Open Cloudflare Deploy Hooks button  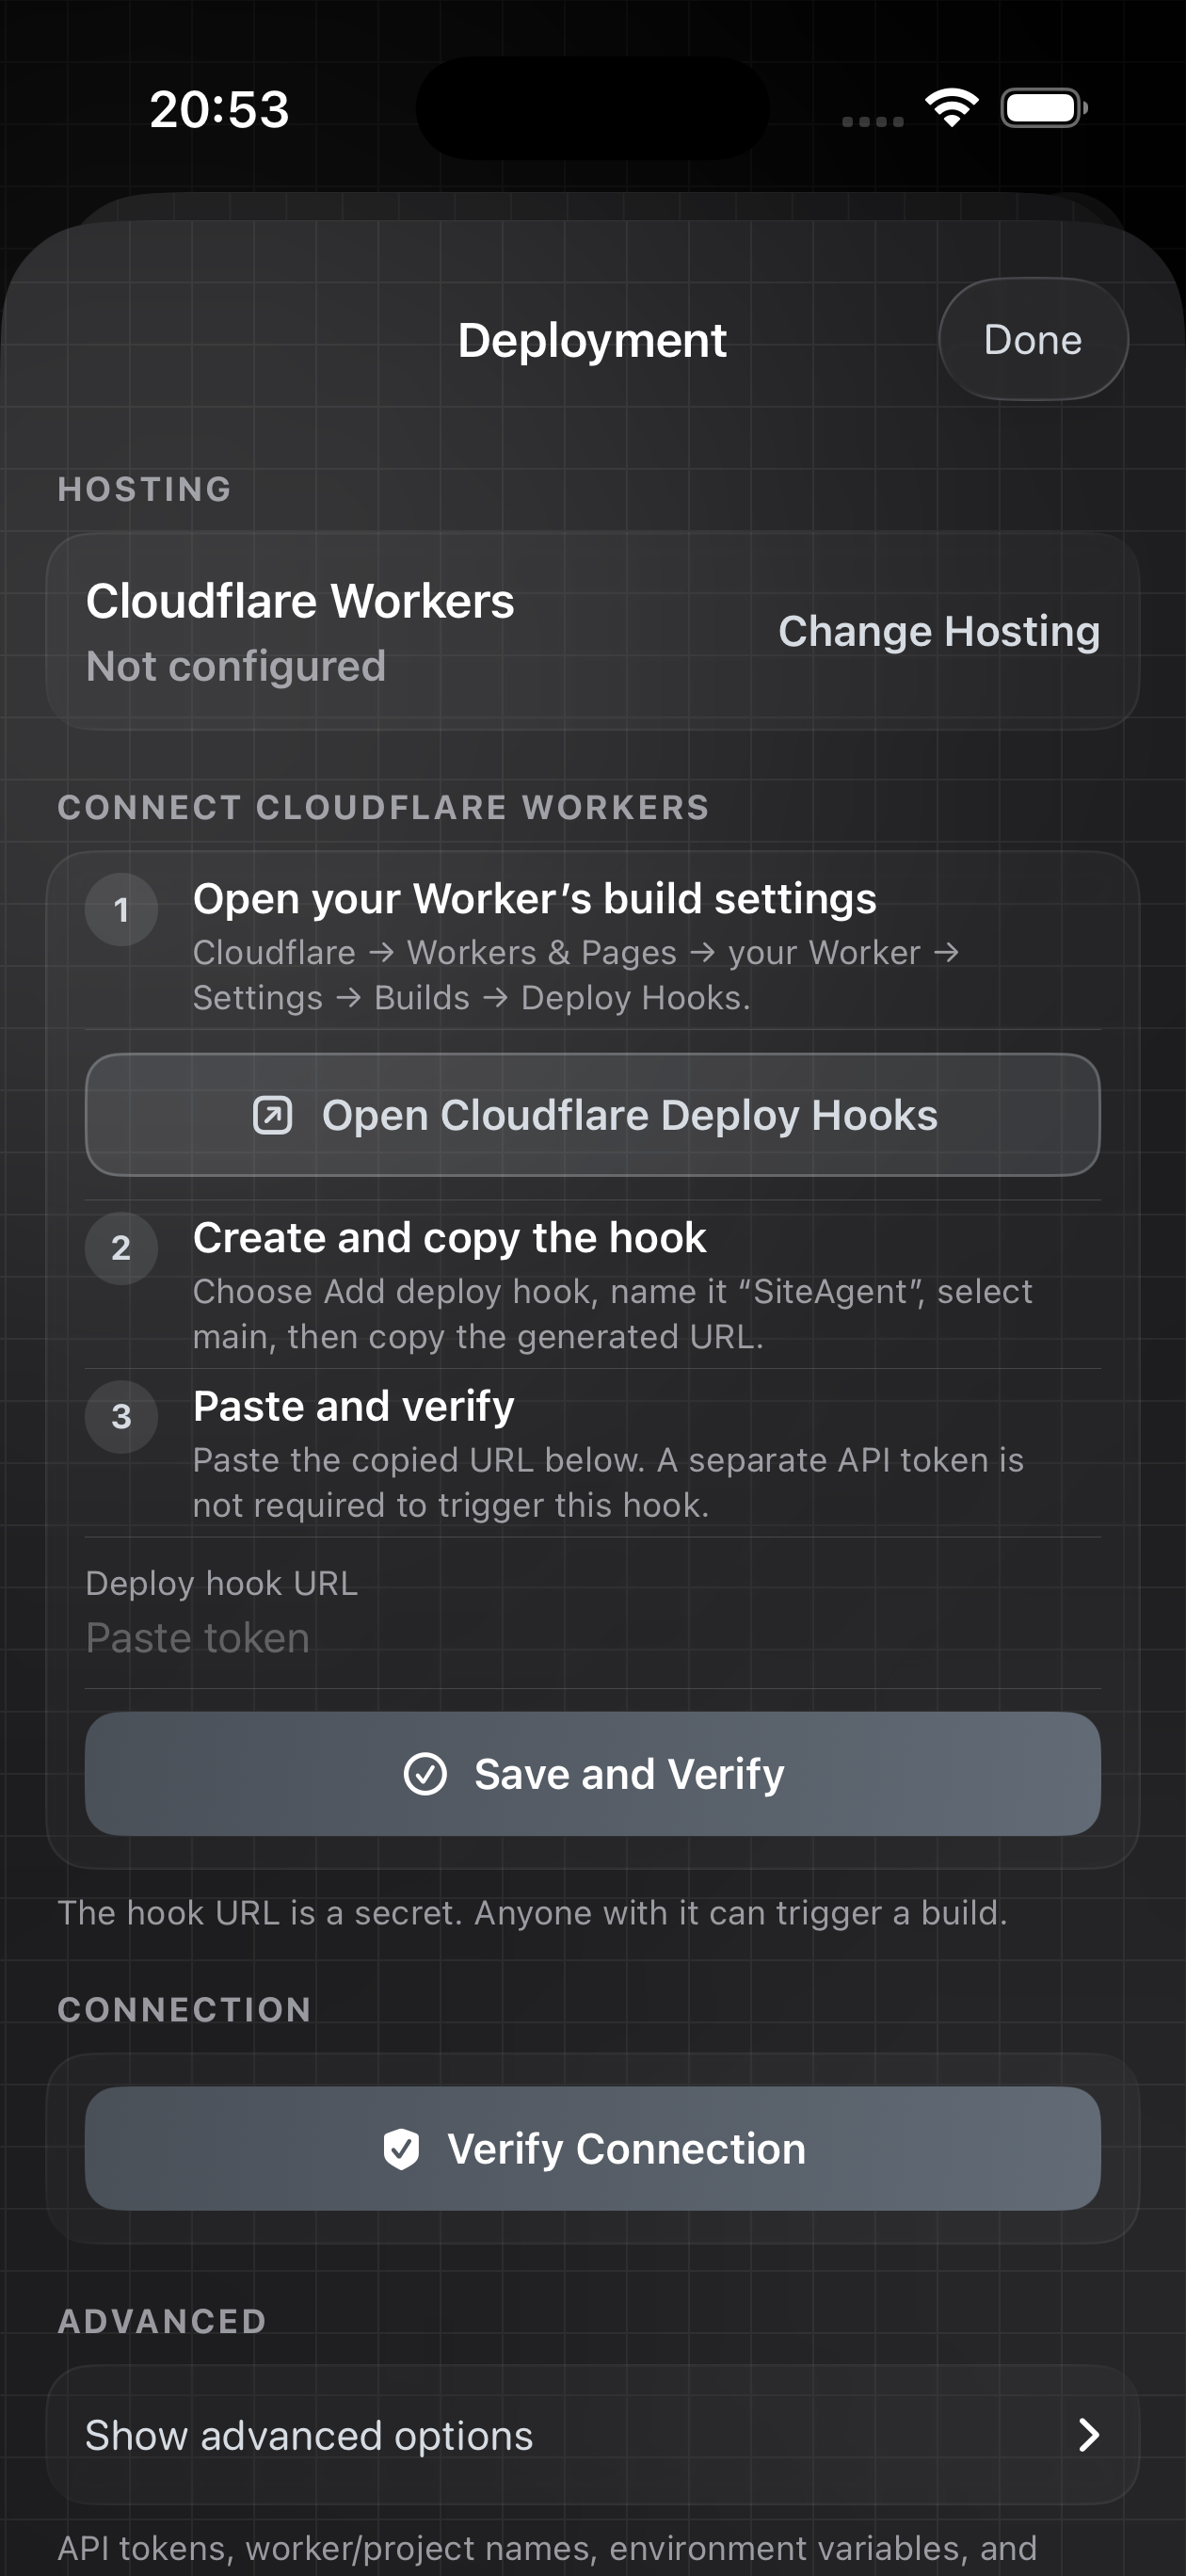pyautogui.click(x=593, y=1115)
